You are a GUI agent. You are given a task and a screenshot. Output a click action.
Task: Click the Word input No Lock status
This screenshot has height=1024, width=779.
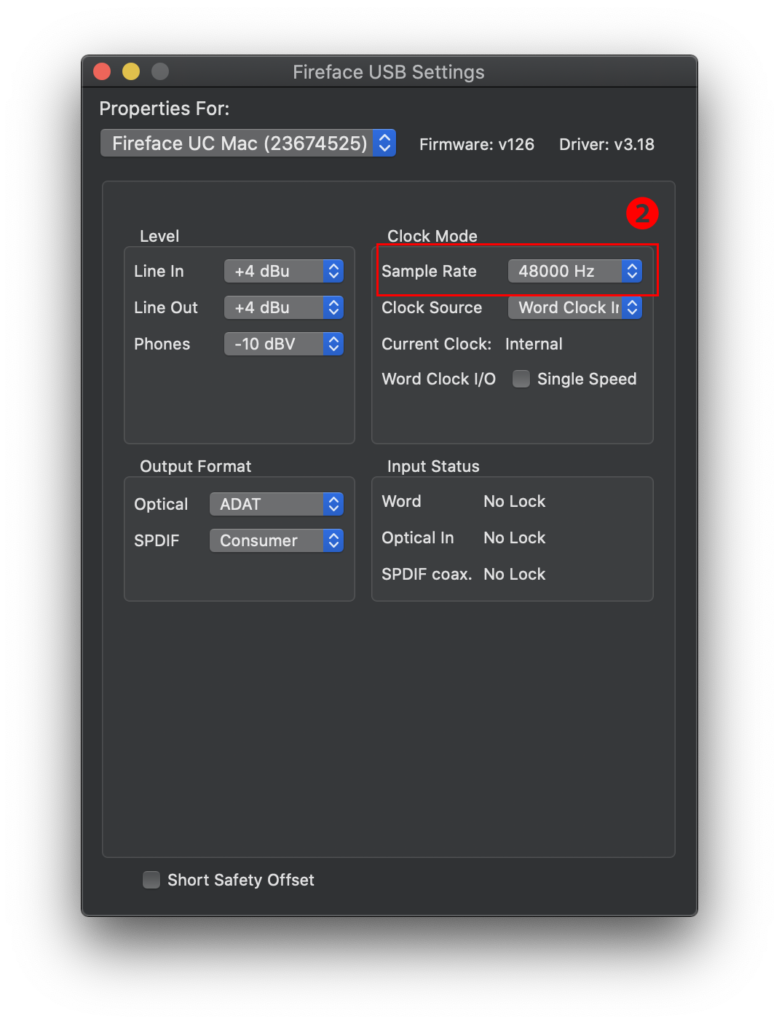click(x=514, y=501)
